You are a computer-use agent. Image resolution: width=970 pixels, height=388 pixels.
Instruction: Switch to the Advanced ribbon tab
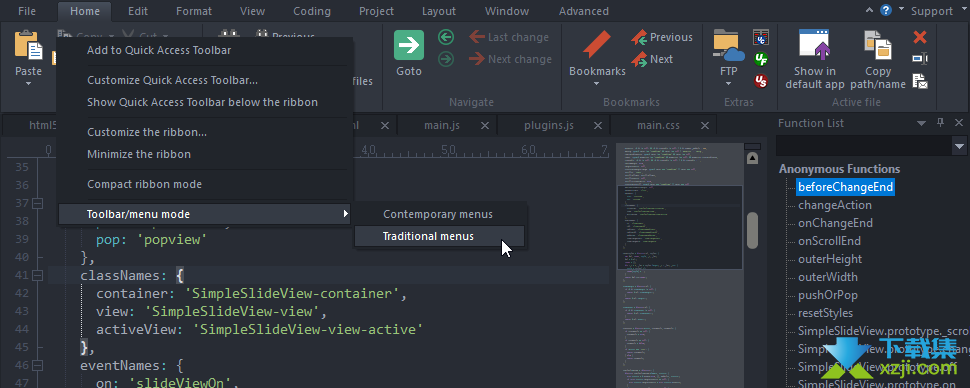pyautogui.click(x=584, y=11)
